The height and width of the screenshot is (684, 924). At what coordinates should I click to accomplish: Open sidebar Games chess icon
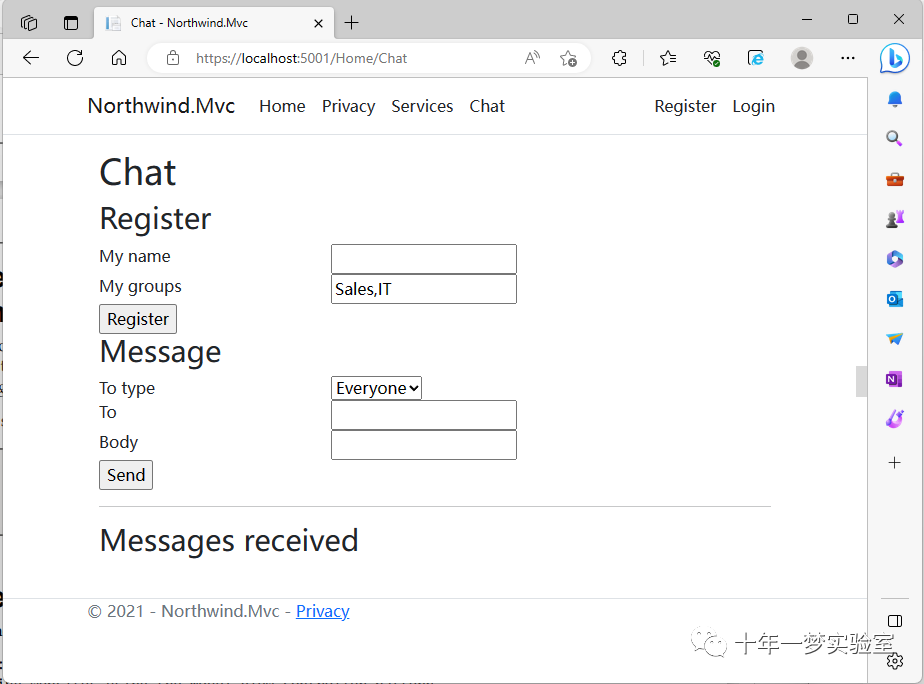895,219
